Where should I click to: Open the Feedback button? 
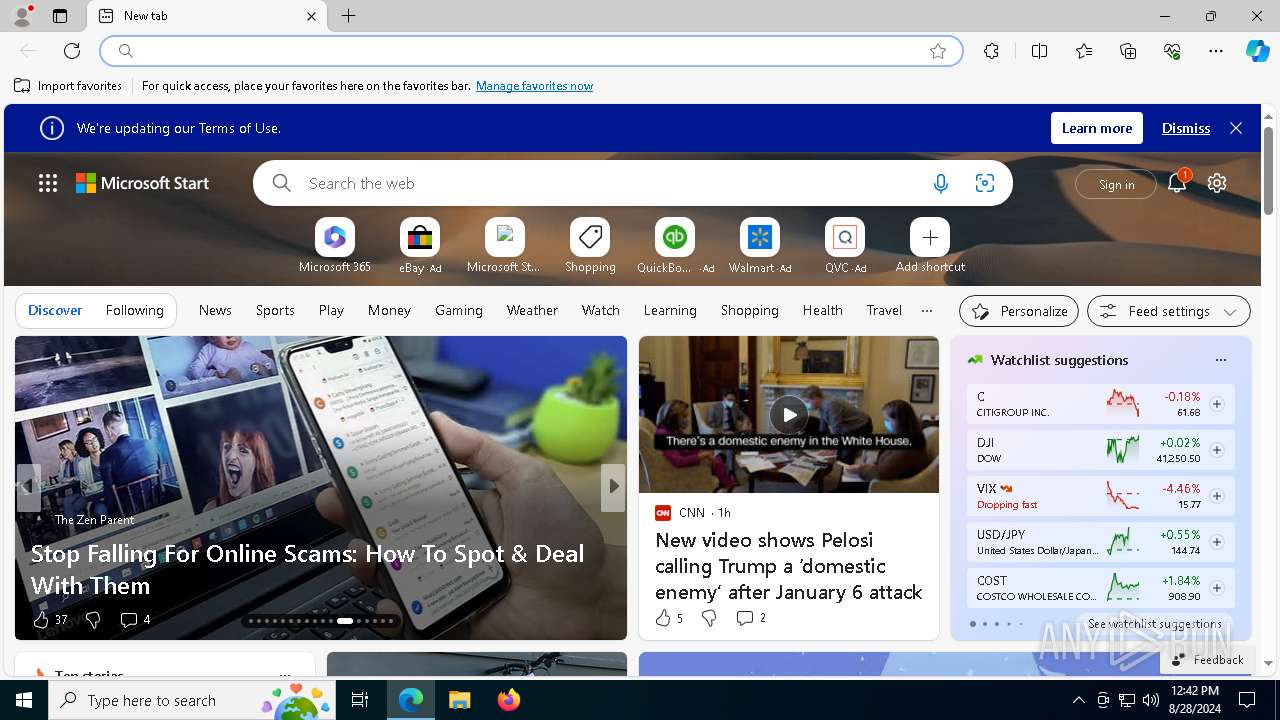click(x=1207, y=660)
